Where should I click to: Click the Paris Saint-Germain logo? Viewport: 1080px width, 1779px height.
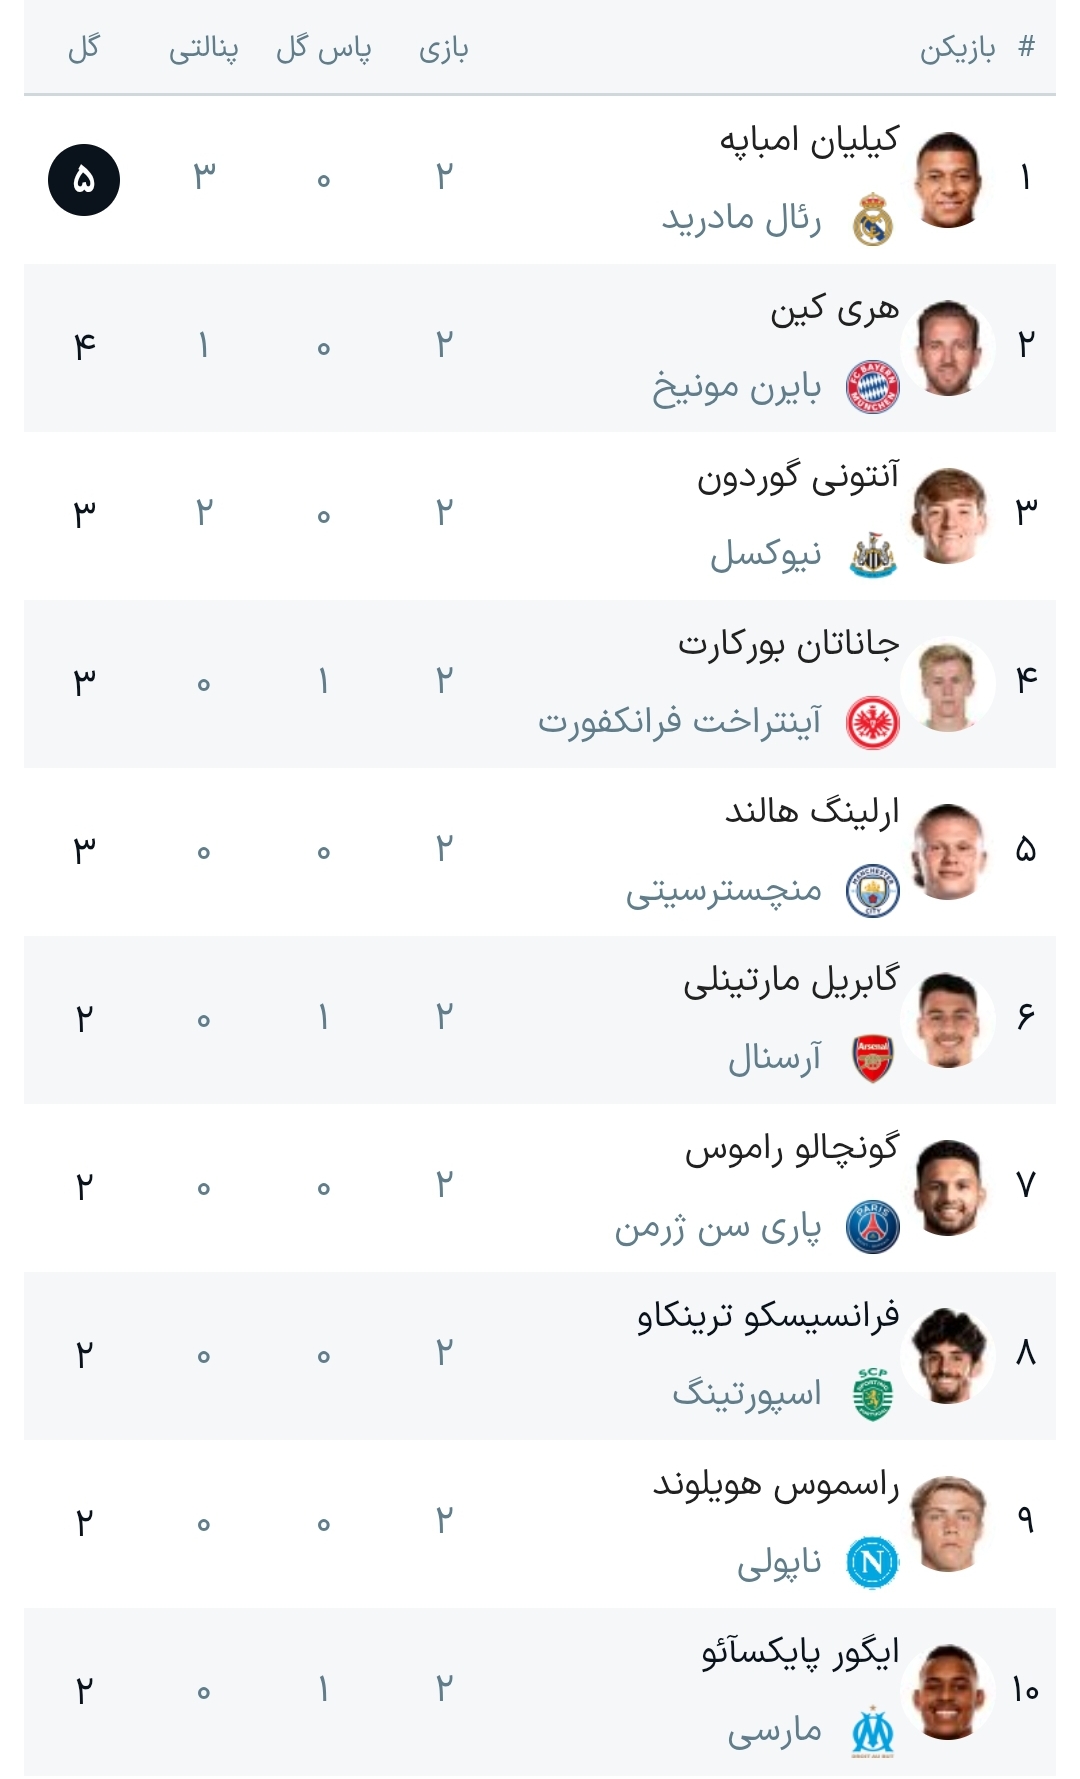pyautogui.click(x=873, y=1227)
